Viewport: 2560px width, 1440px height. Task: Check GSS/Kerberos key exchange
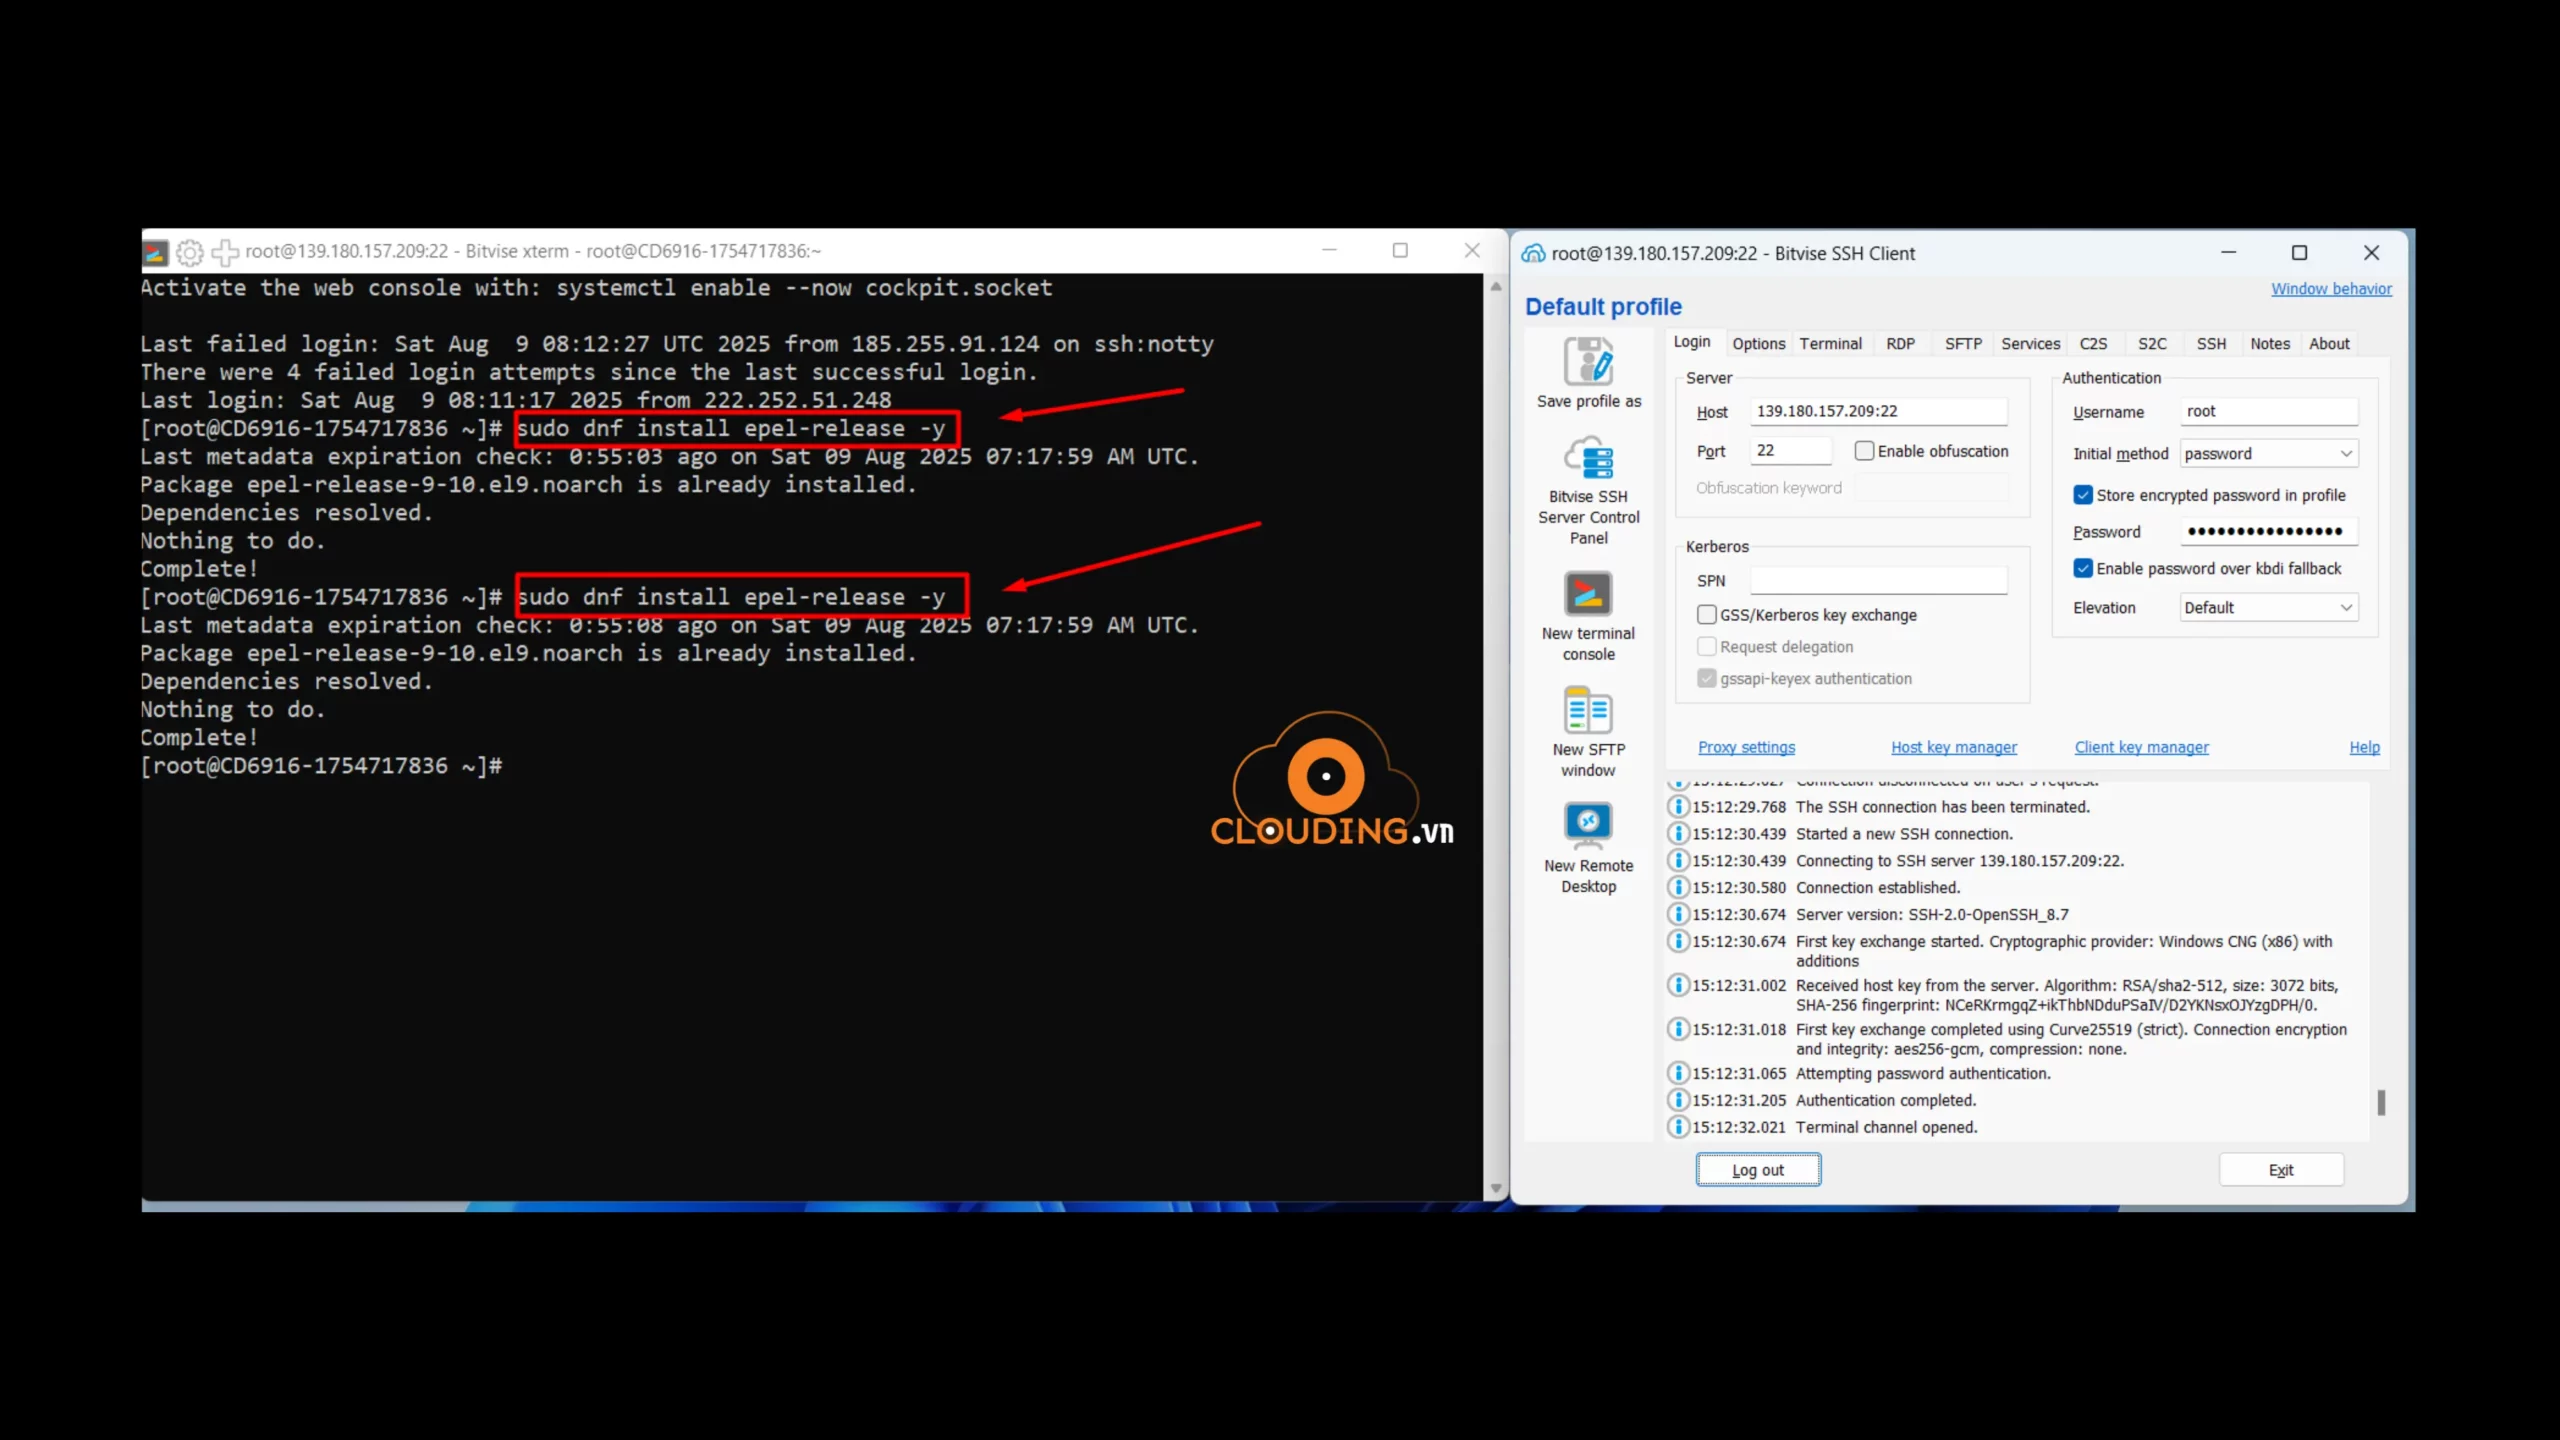tap(1707, 615)
